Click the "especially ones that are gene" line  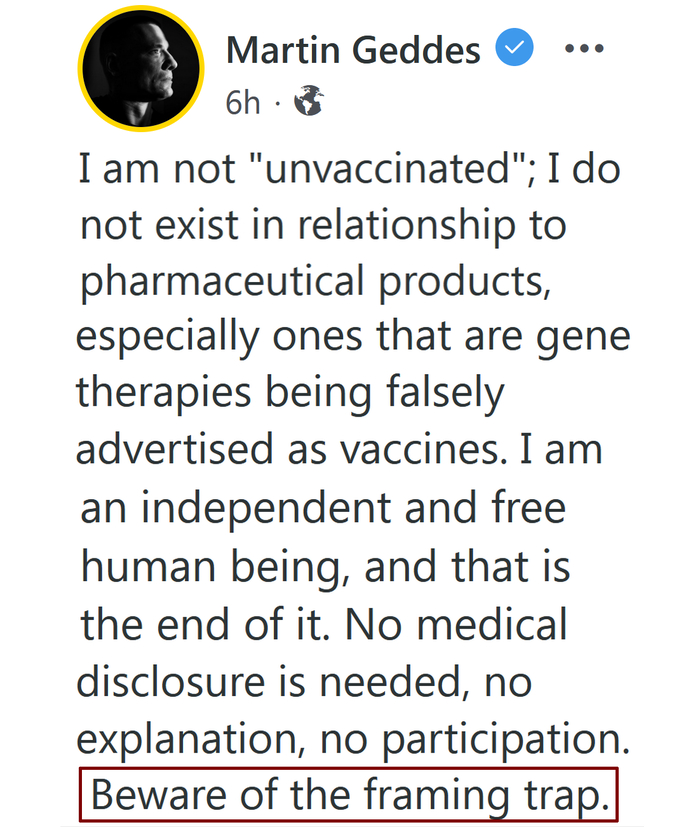353,338
